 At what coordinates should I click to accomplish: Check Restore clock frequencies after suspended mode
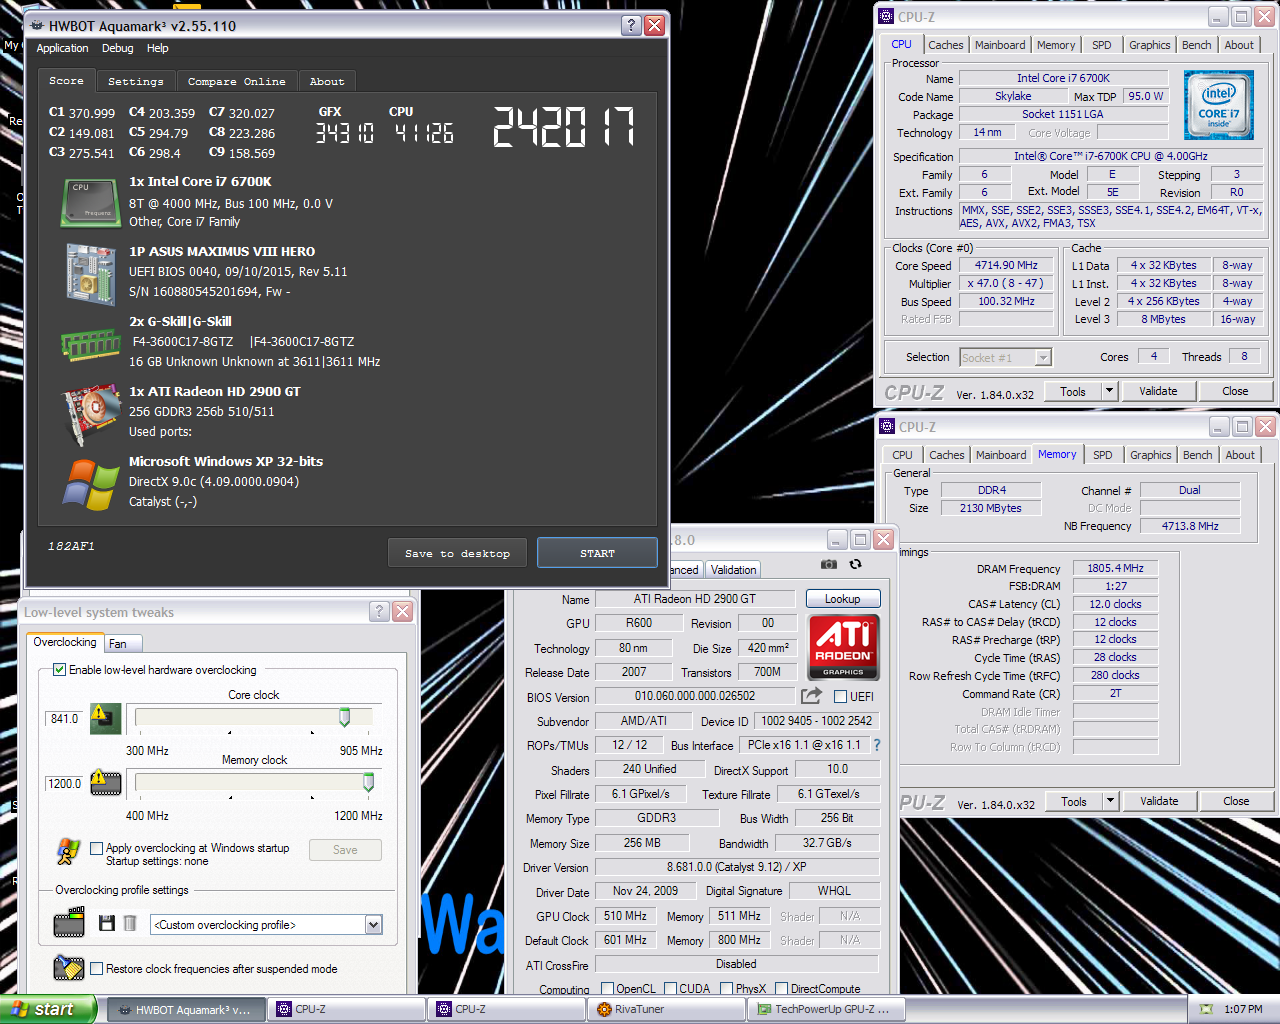(97, 968)
